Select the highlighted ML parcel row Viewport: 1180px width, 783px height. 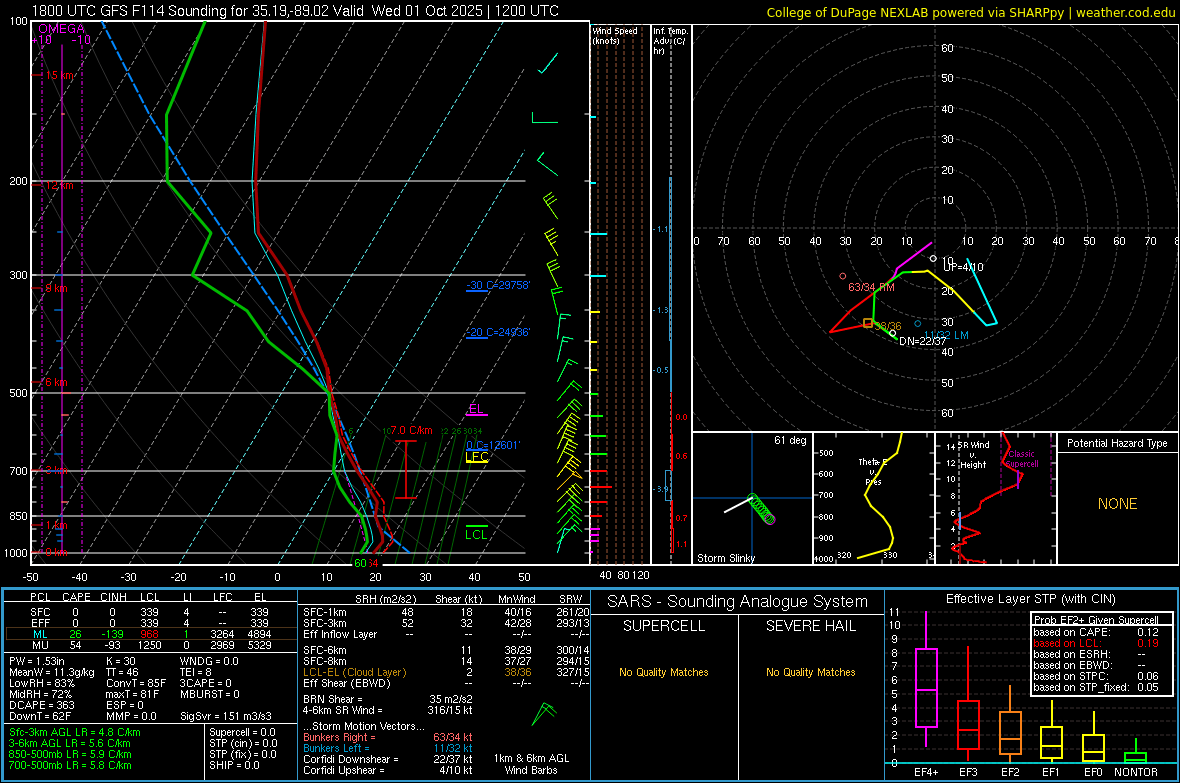(150, 634)
